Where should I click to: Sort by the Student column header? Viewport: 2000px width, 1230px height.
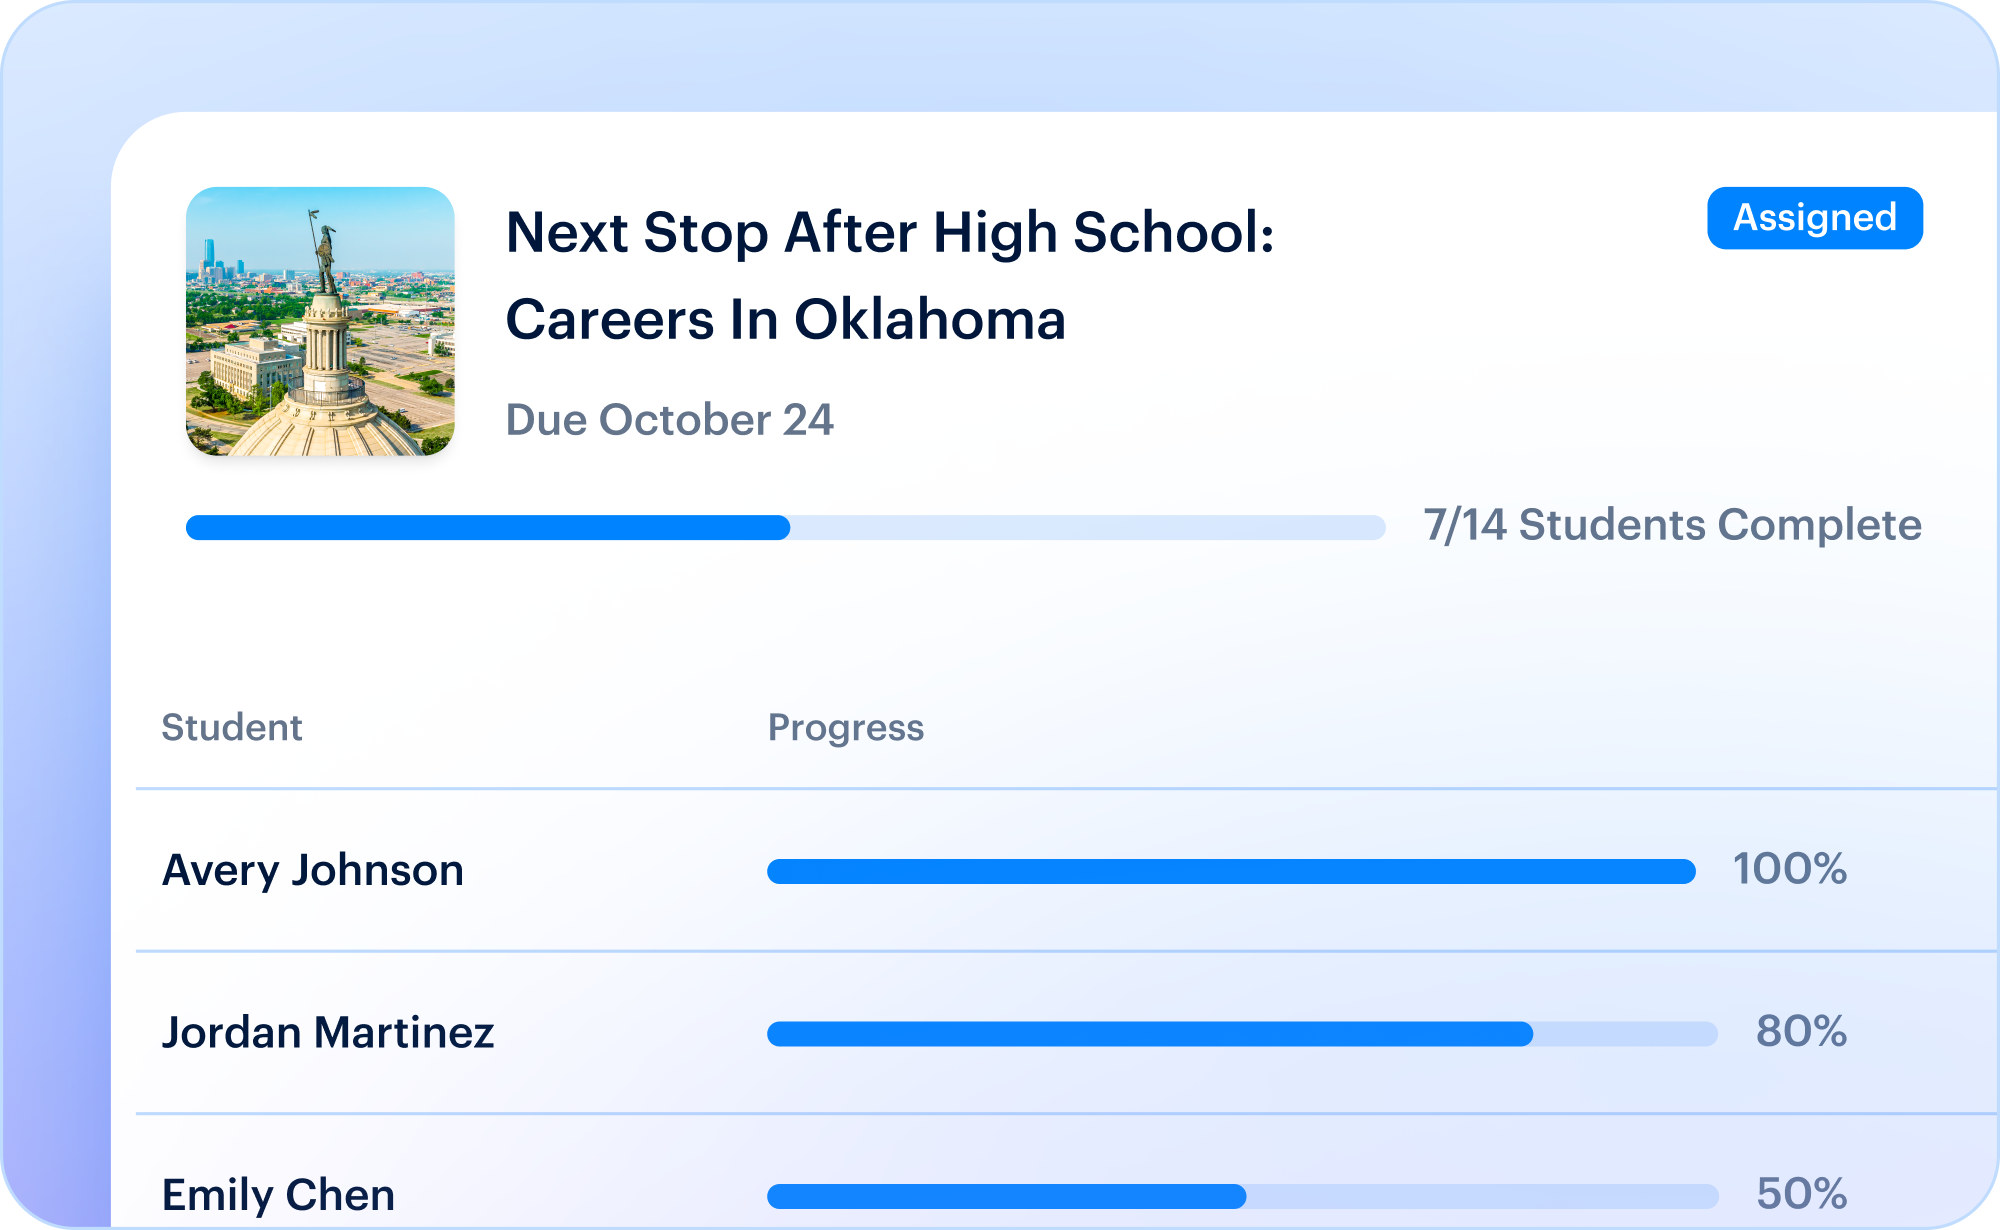point(232,728)
